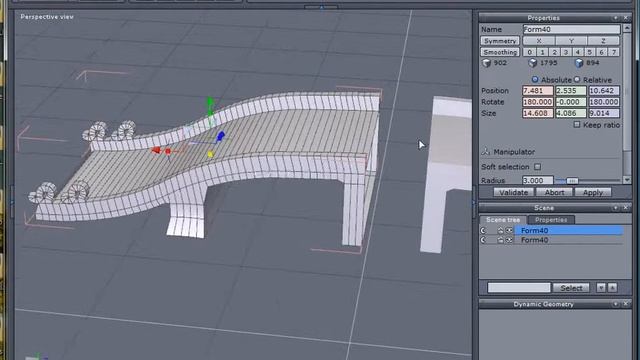Viewport: 640px width, 360px height.
Task: Click the Position X field 7.481
Action: click(538, 91)
